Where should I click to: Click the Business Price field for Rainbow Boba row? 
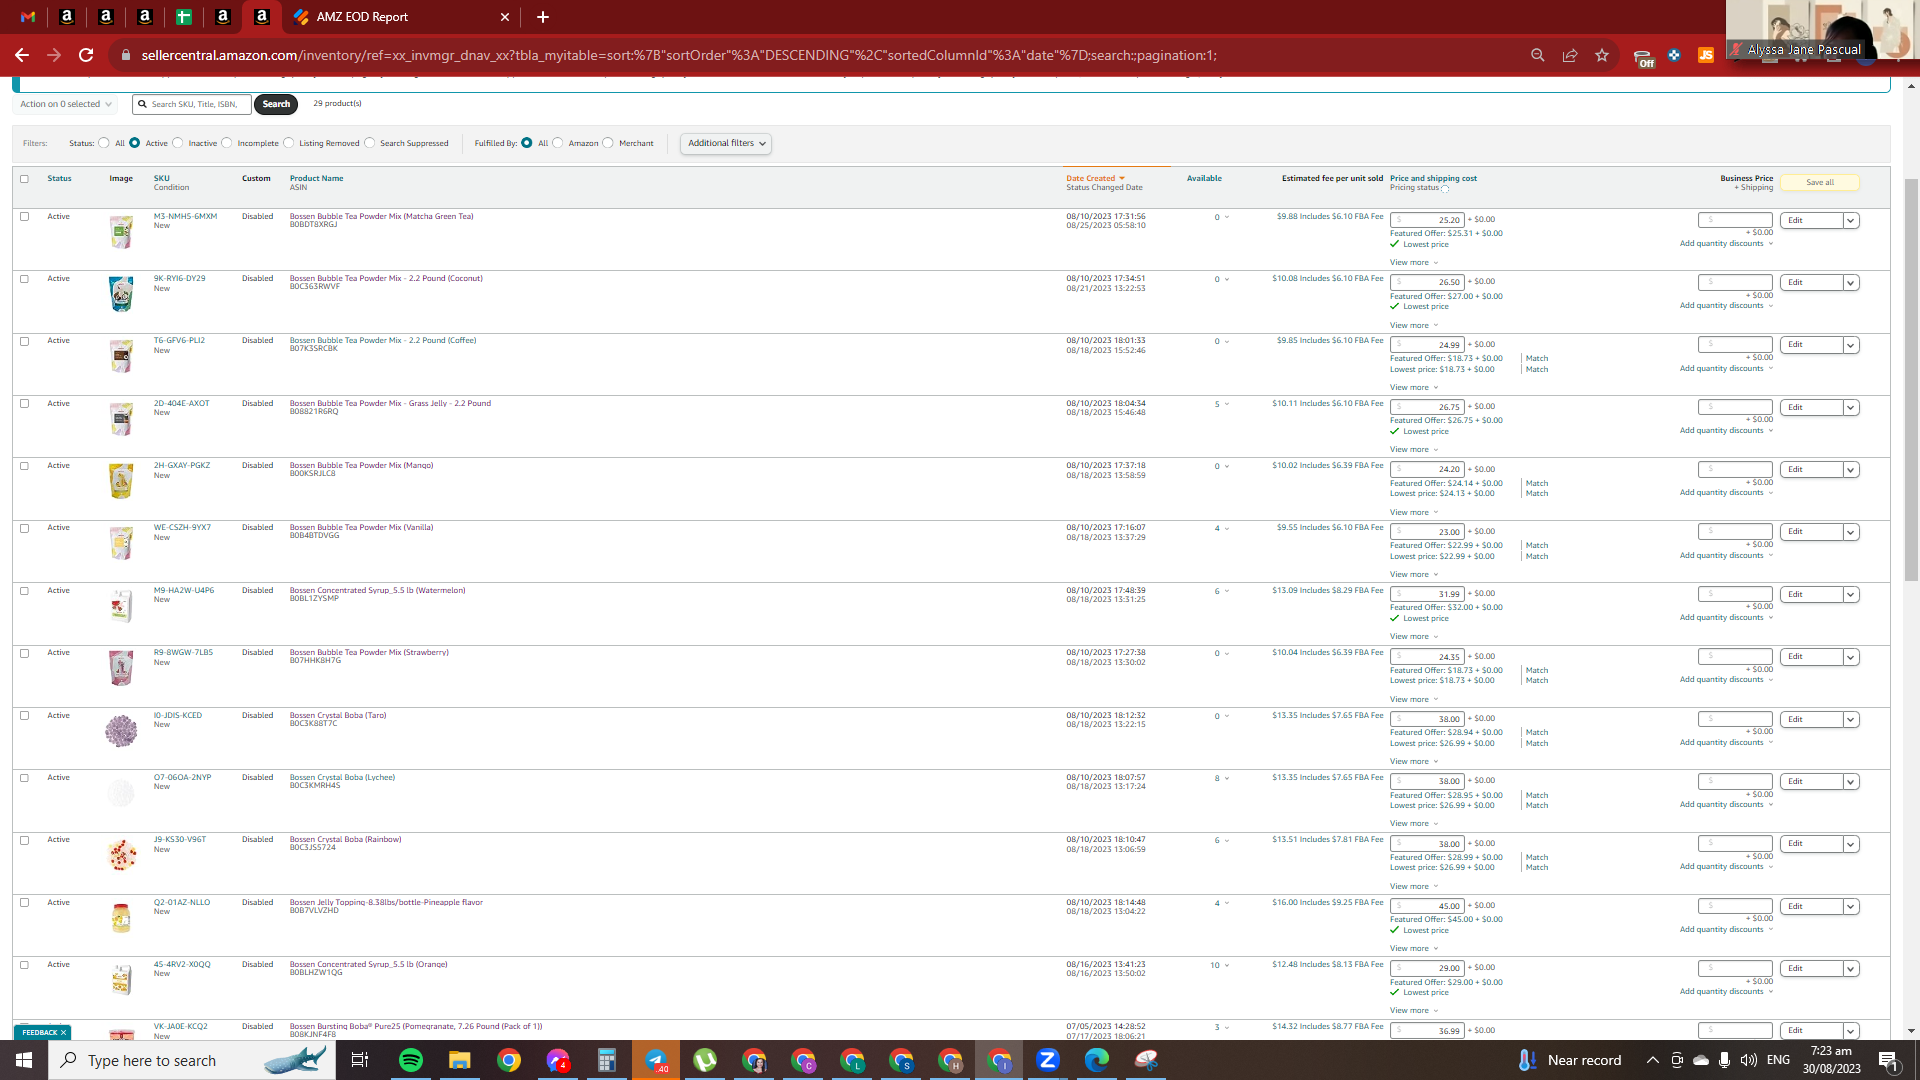click(1735, 844)
